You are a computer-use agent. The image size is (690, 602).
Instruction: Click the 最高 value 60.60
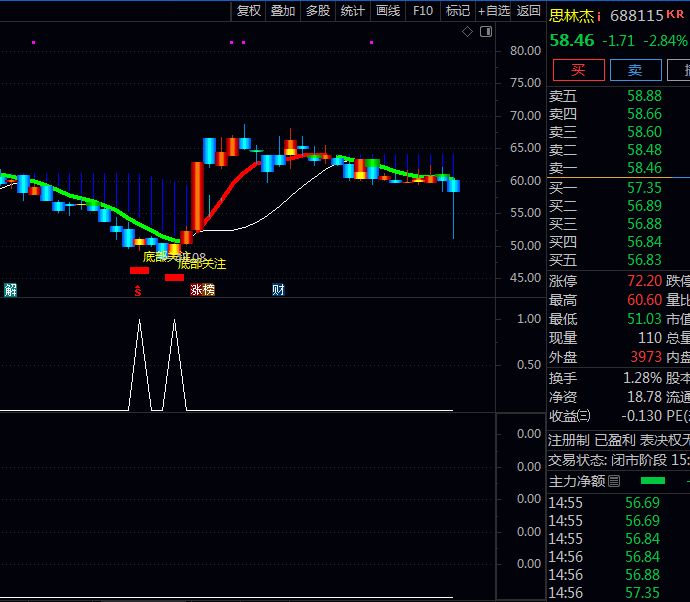coord(644,300)
